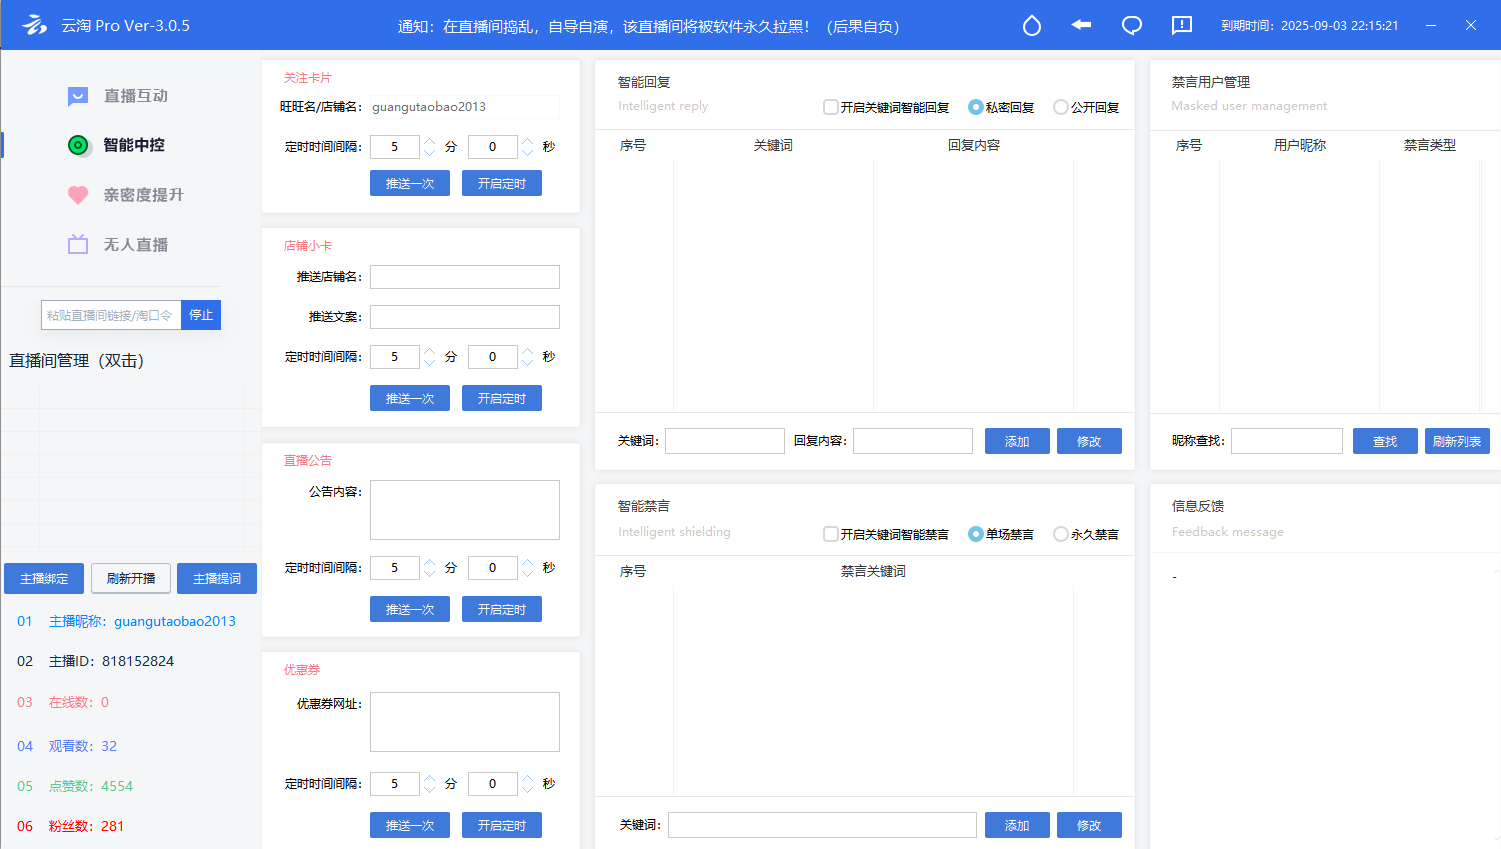Click the 粘贴直播间链接 input field

(x=110, y=315)
